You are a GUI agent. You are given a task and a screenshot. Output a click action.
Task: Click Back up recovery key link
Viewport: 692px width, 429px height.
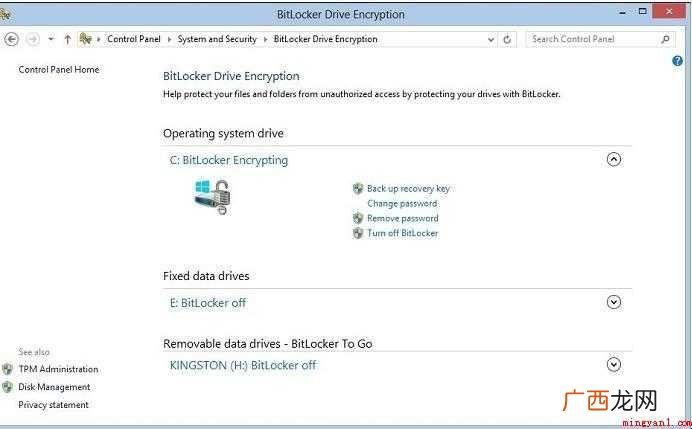tap(408, 188)
